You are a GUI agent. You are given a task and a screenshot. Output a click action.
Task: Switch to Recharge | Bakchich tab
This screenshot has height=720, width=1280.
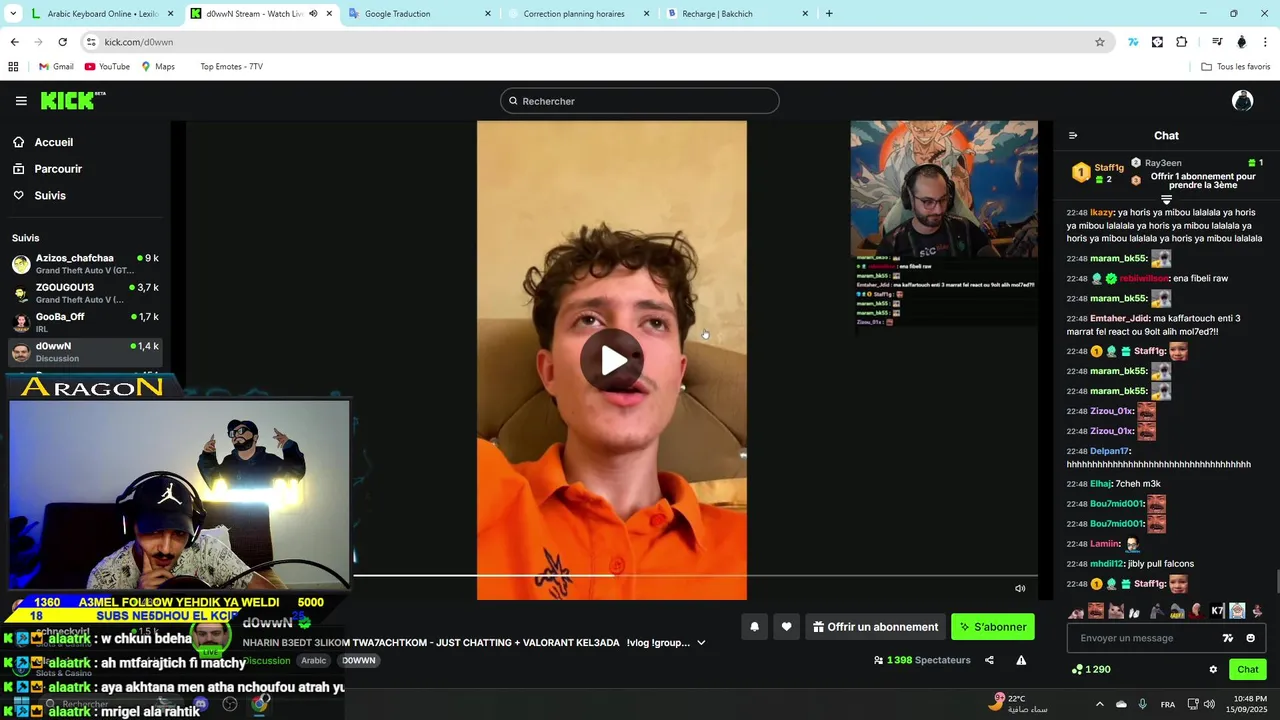click(738, 14)
